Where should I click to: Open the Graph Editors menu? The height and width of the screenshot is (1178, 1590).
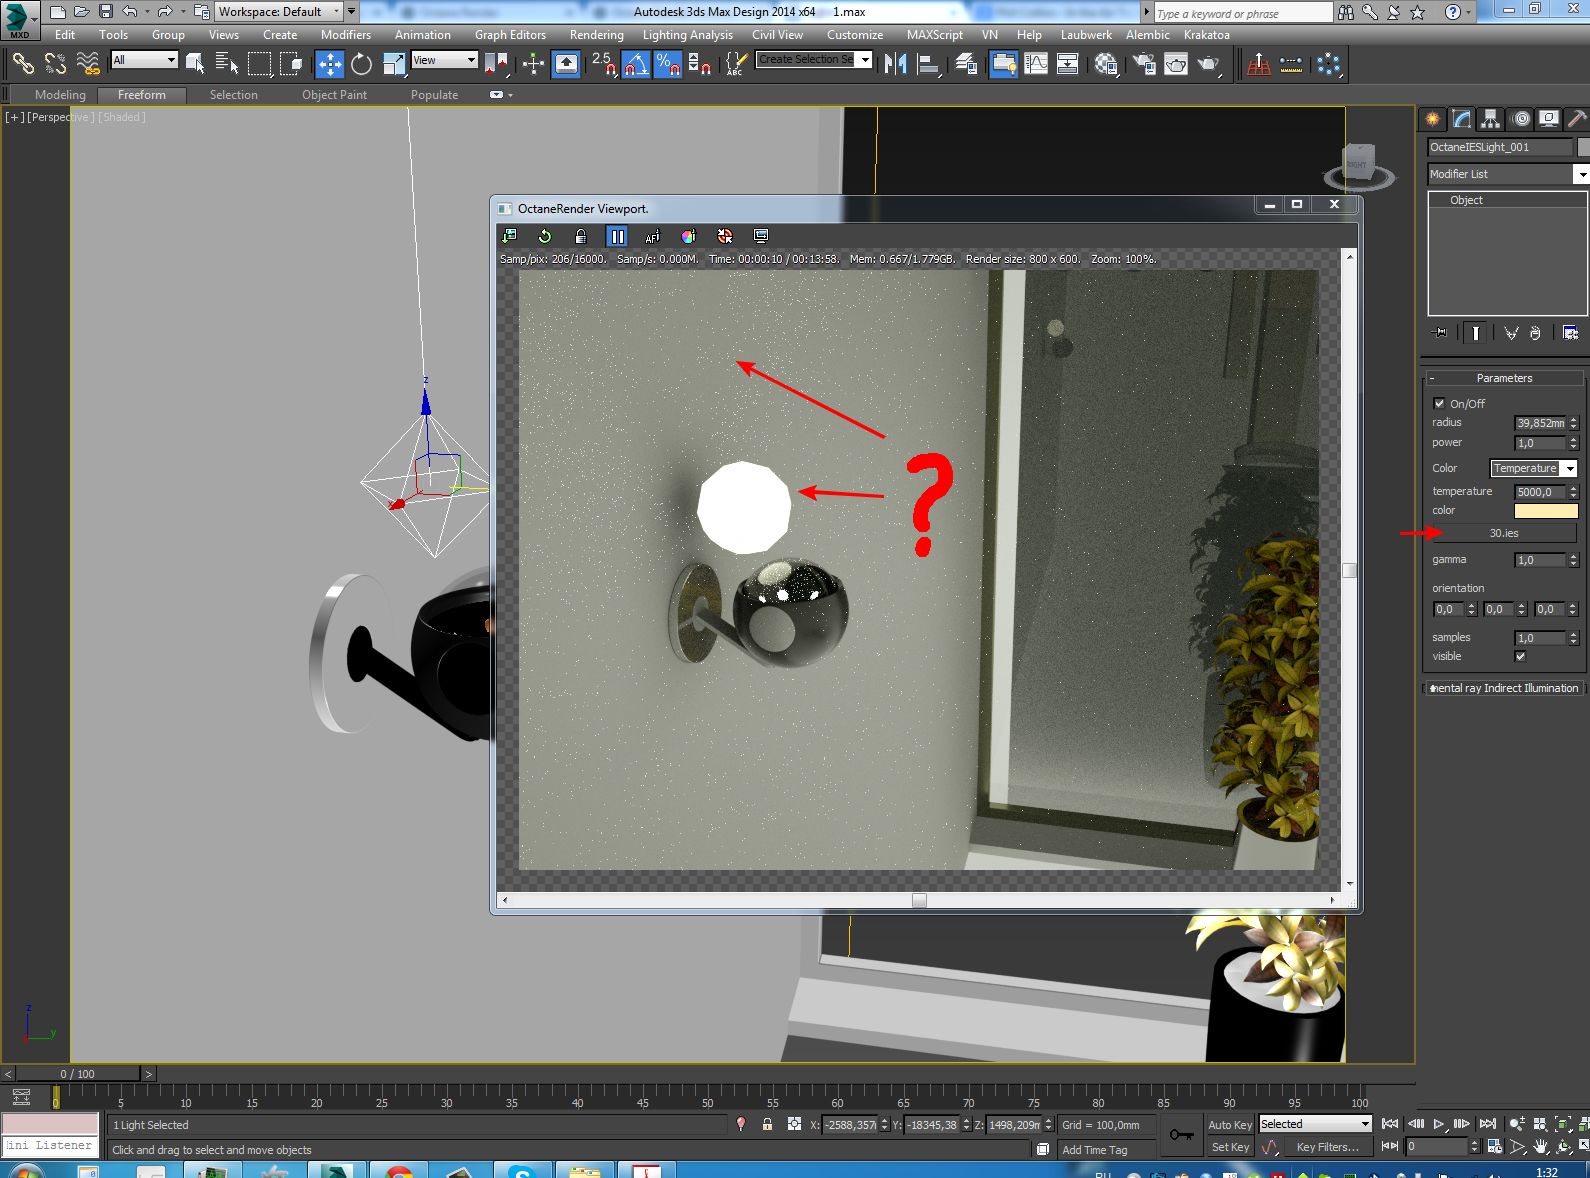click(x=510, y=35)
